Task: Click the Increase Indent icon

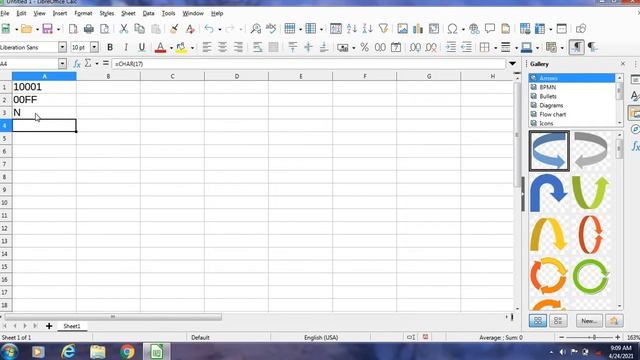Action: 451,47
